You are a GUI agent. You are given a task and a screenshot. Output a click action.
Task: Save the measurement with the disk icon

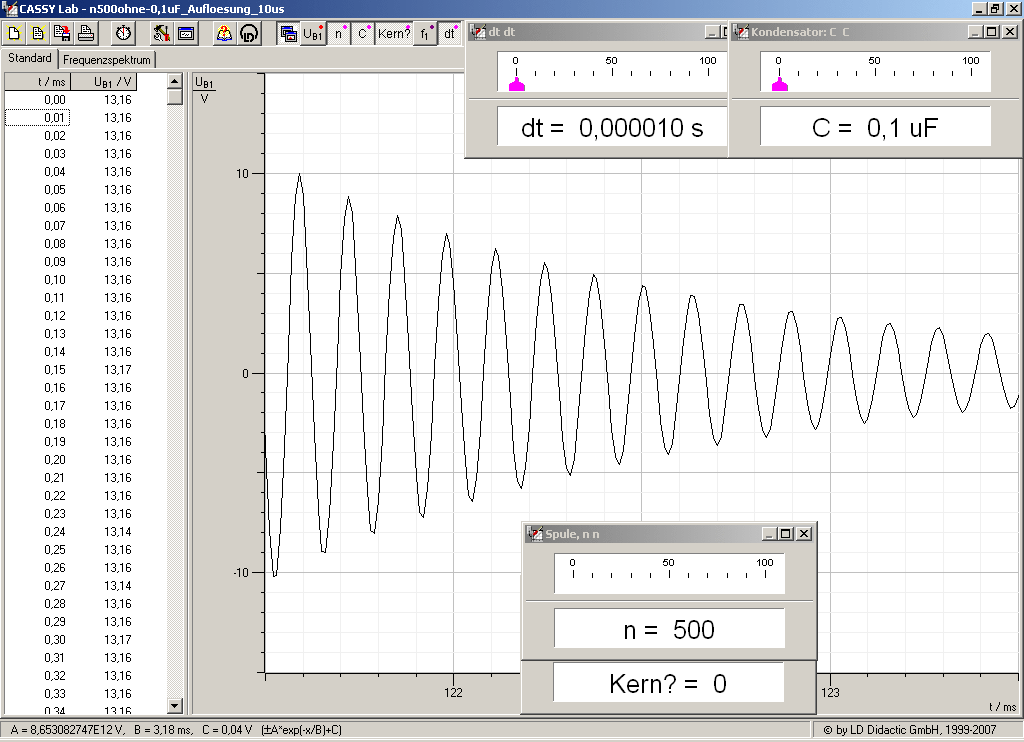pyautogui.click(x=62, y=33)
